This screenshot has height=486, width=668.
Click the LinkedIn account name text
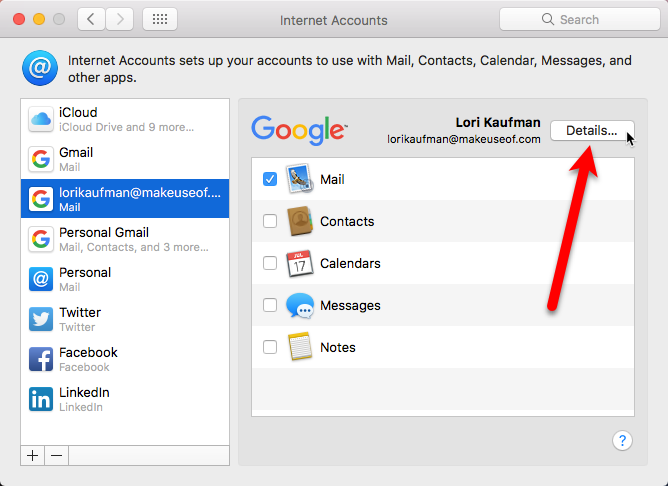coord(84,393)
